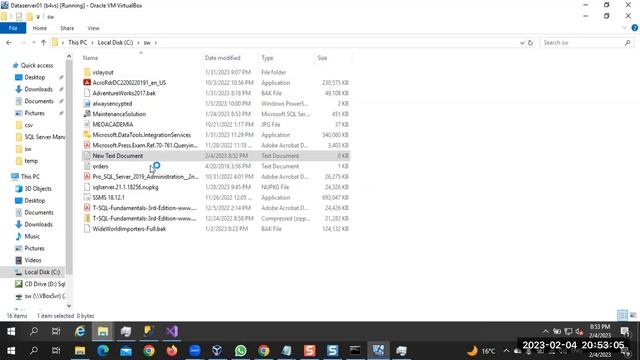Sort files by Size column header
The height and width of the screenshot is (360, 640).
point(322,58)
